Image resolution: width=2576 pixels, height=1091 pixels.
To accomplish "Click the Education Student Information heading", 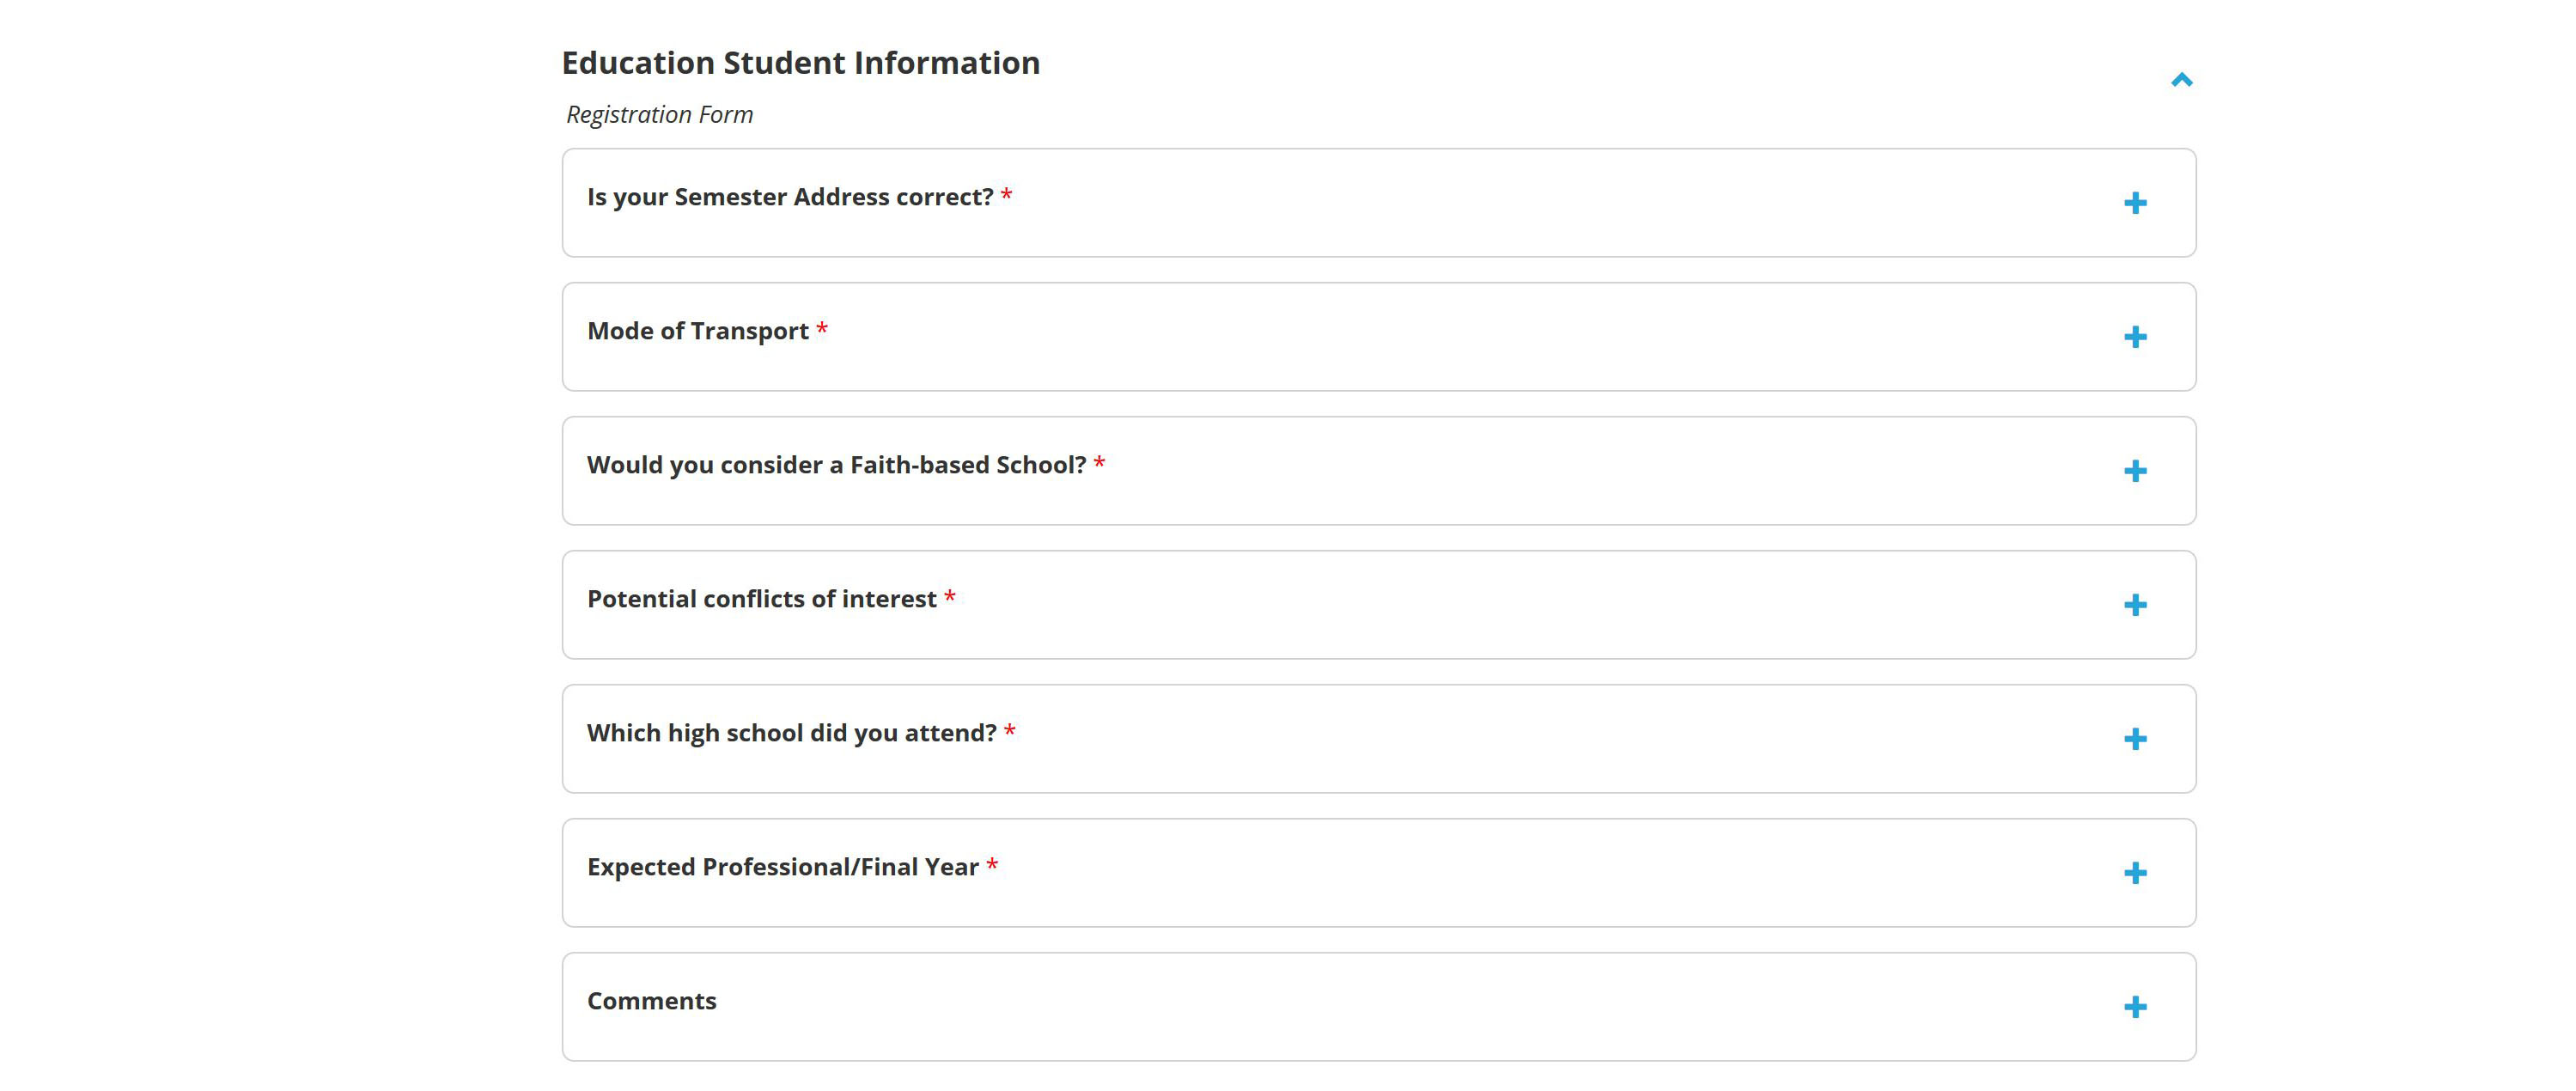I will (800, 63).
